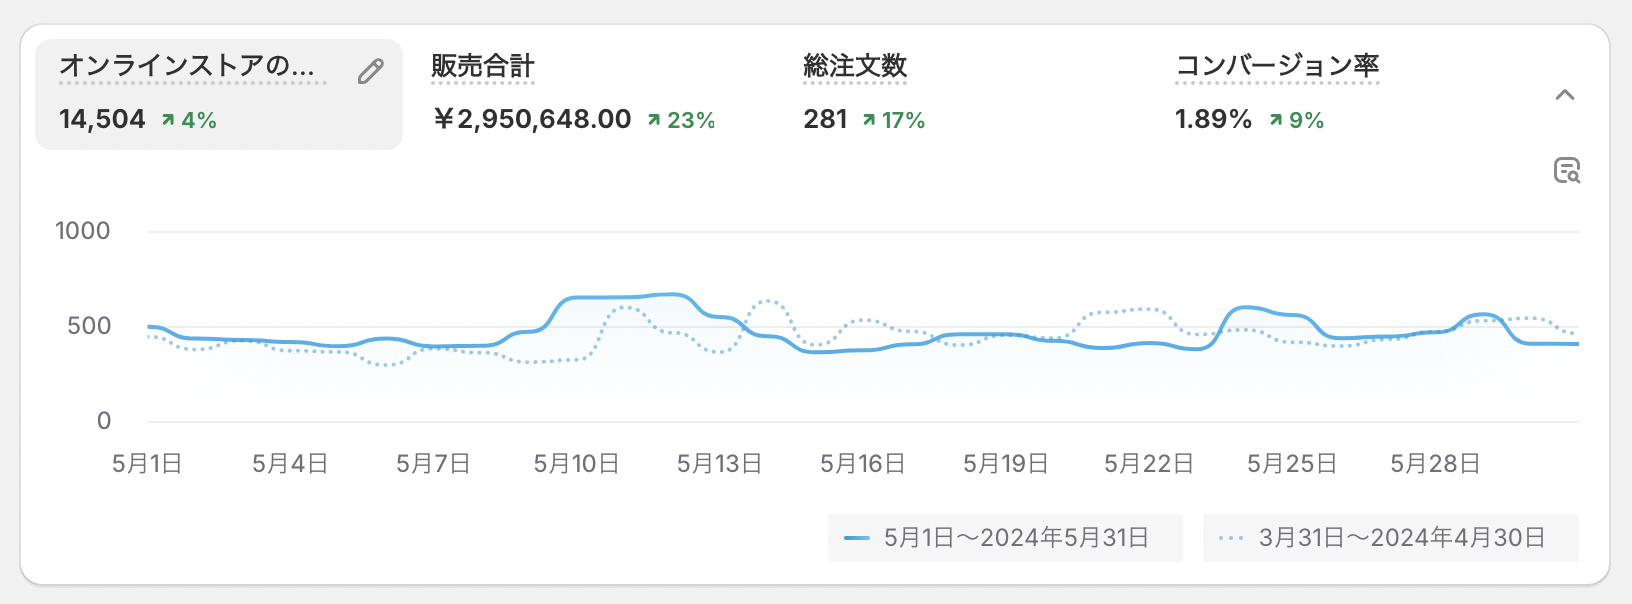Viewport: 1632px width, 604px height.
Task: Click the pencil edit icon on the selected metric
Action: 370,72
